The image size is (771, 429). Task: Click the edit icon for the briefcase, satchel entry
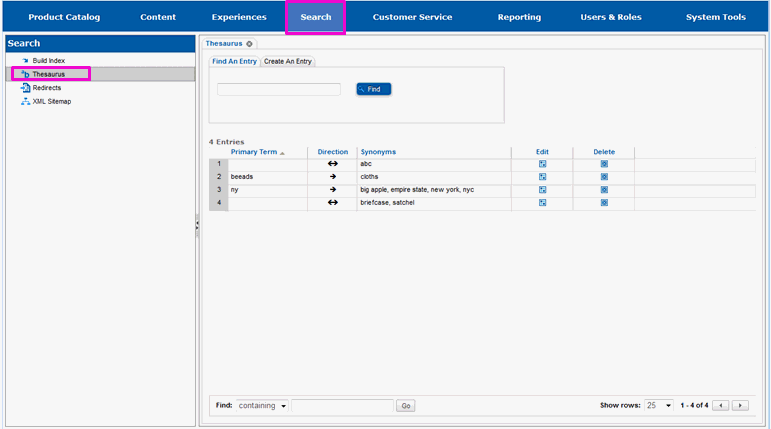click(x=542, y=203)
